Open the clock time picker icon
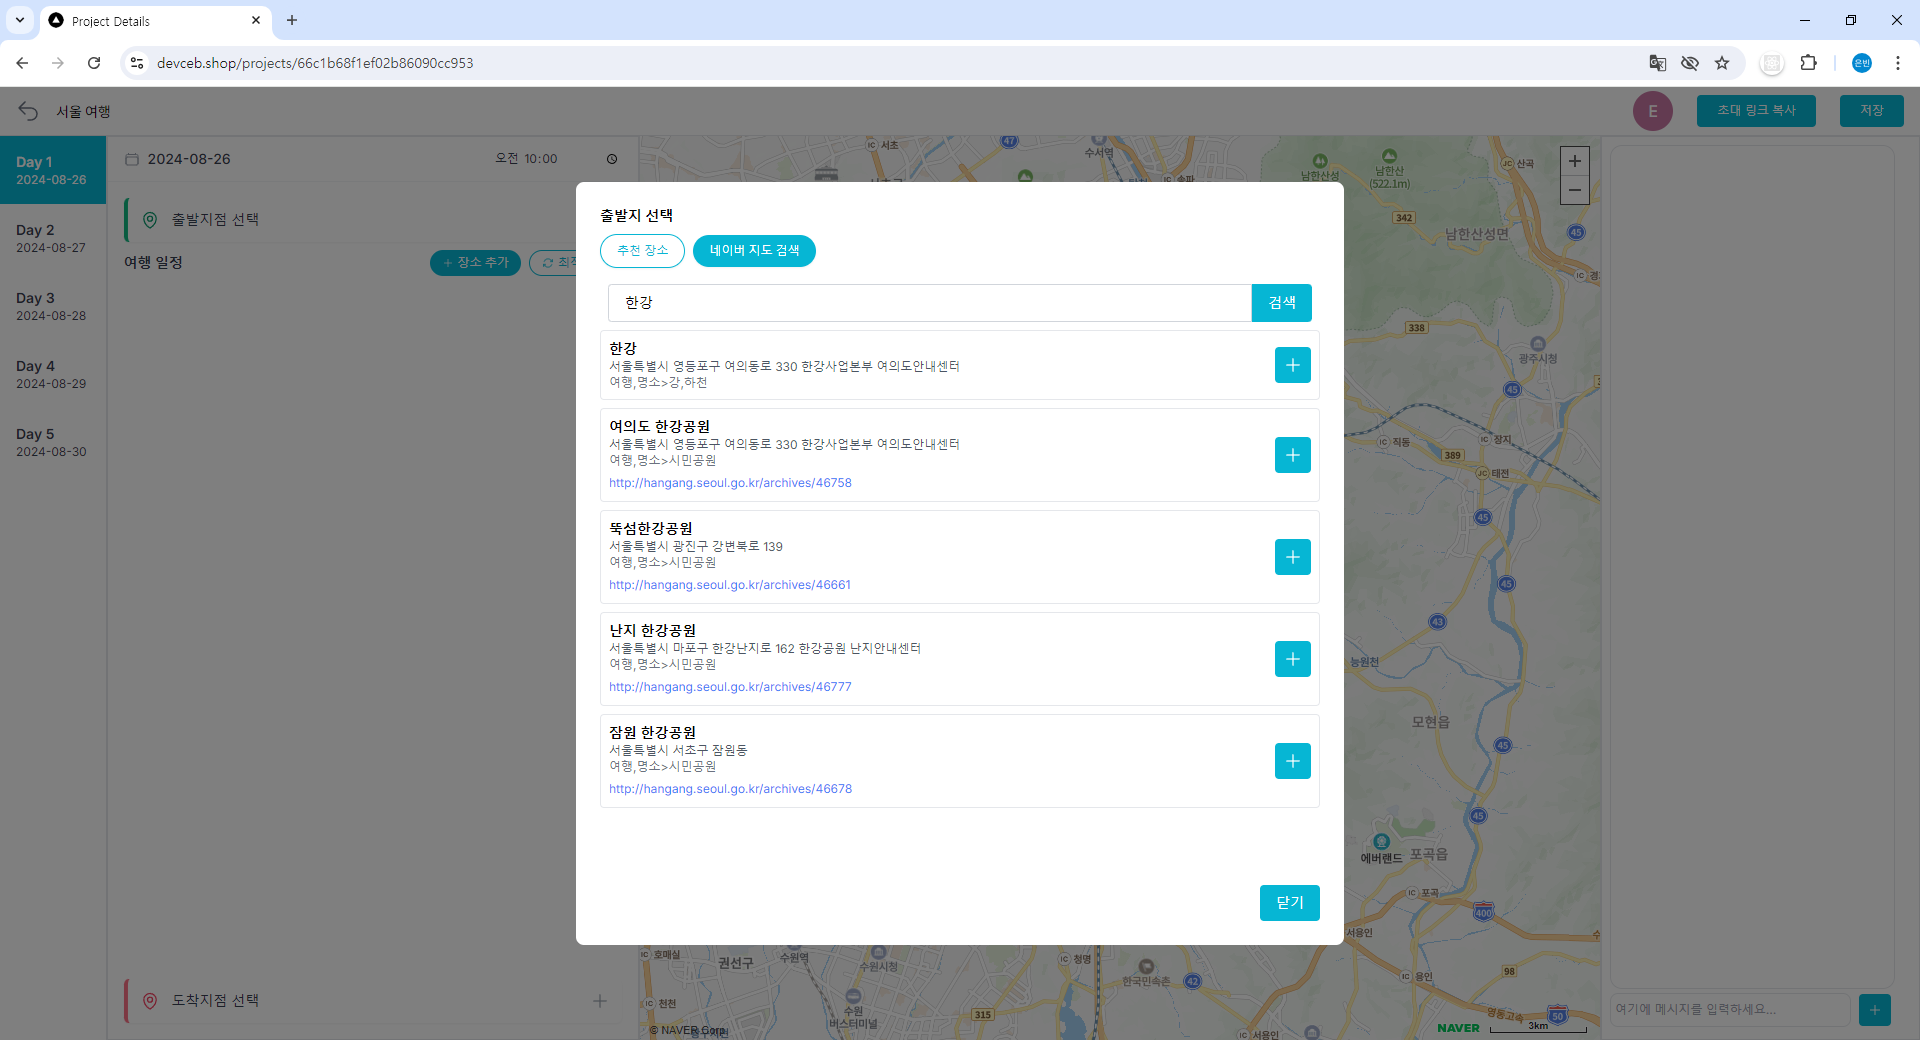 [x=612, y=159]
